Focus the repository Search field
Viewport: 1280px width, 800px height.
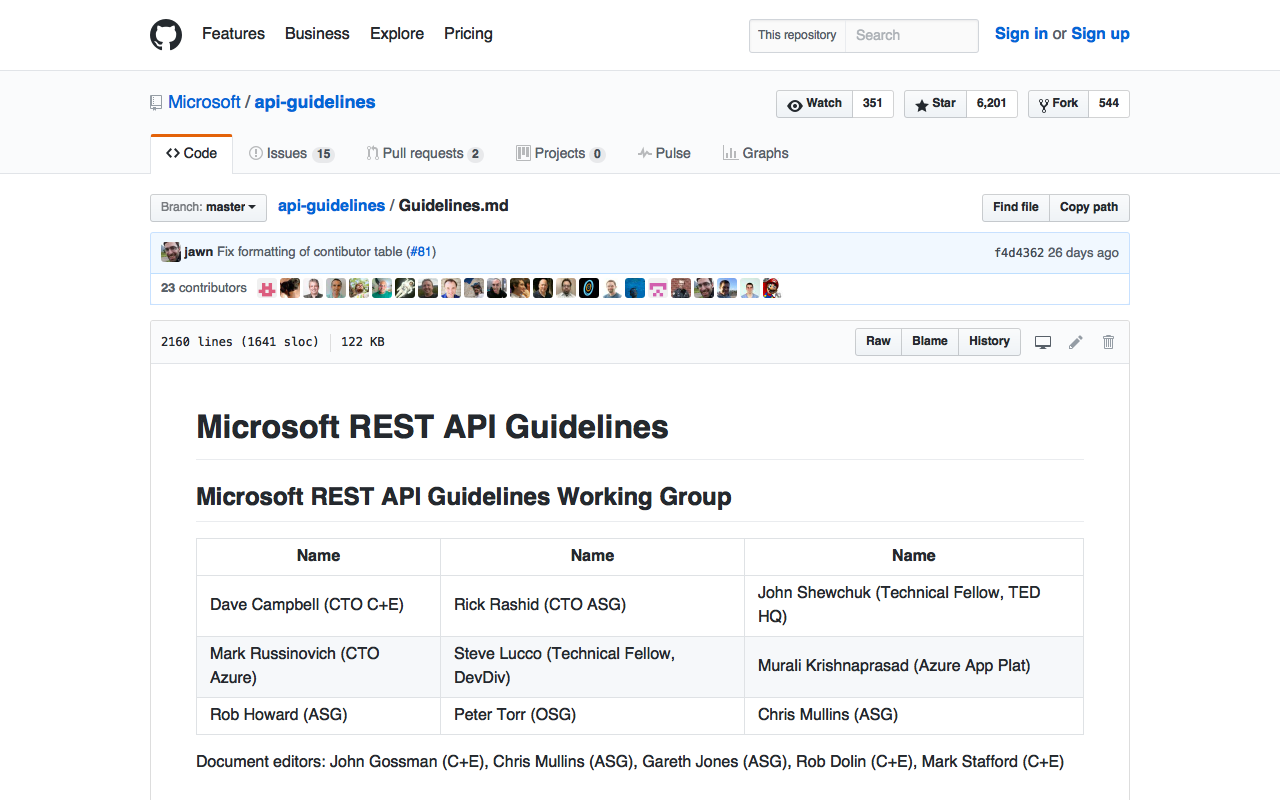click(x=911, y=35)
